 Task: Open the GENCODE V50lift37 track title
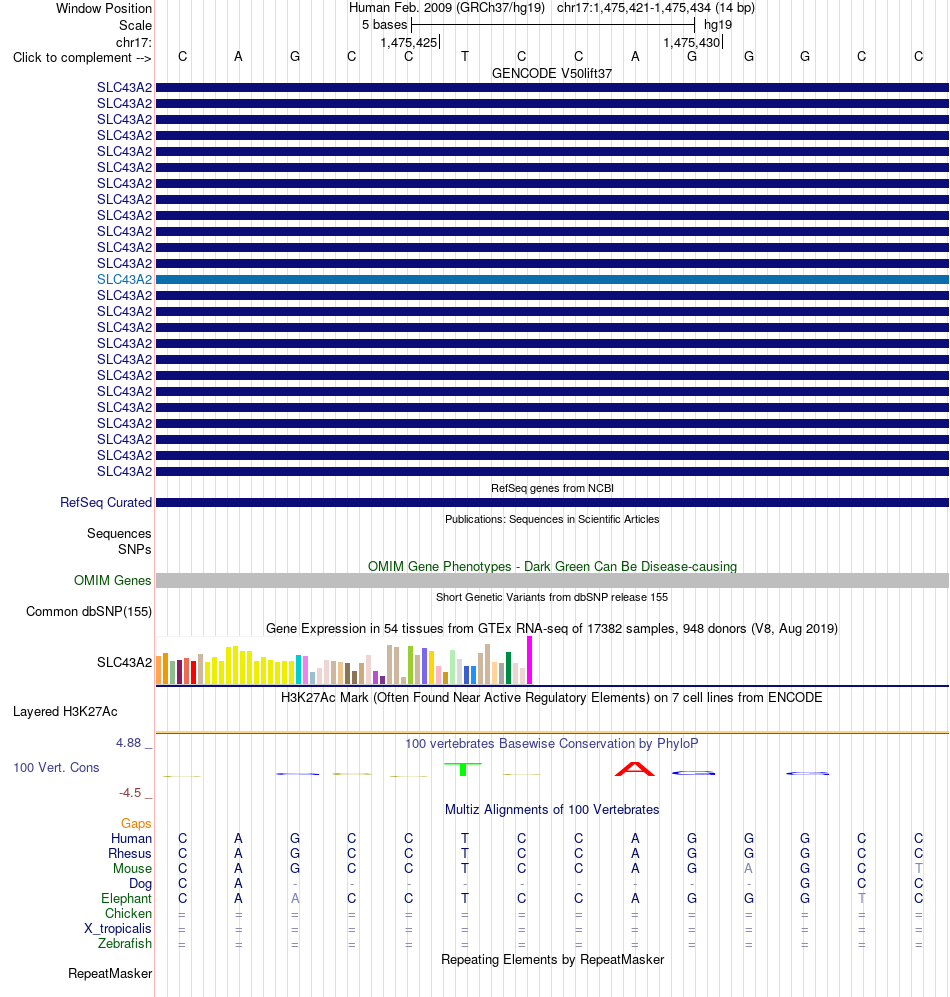[x=552, y=74]
